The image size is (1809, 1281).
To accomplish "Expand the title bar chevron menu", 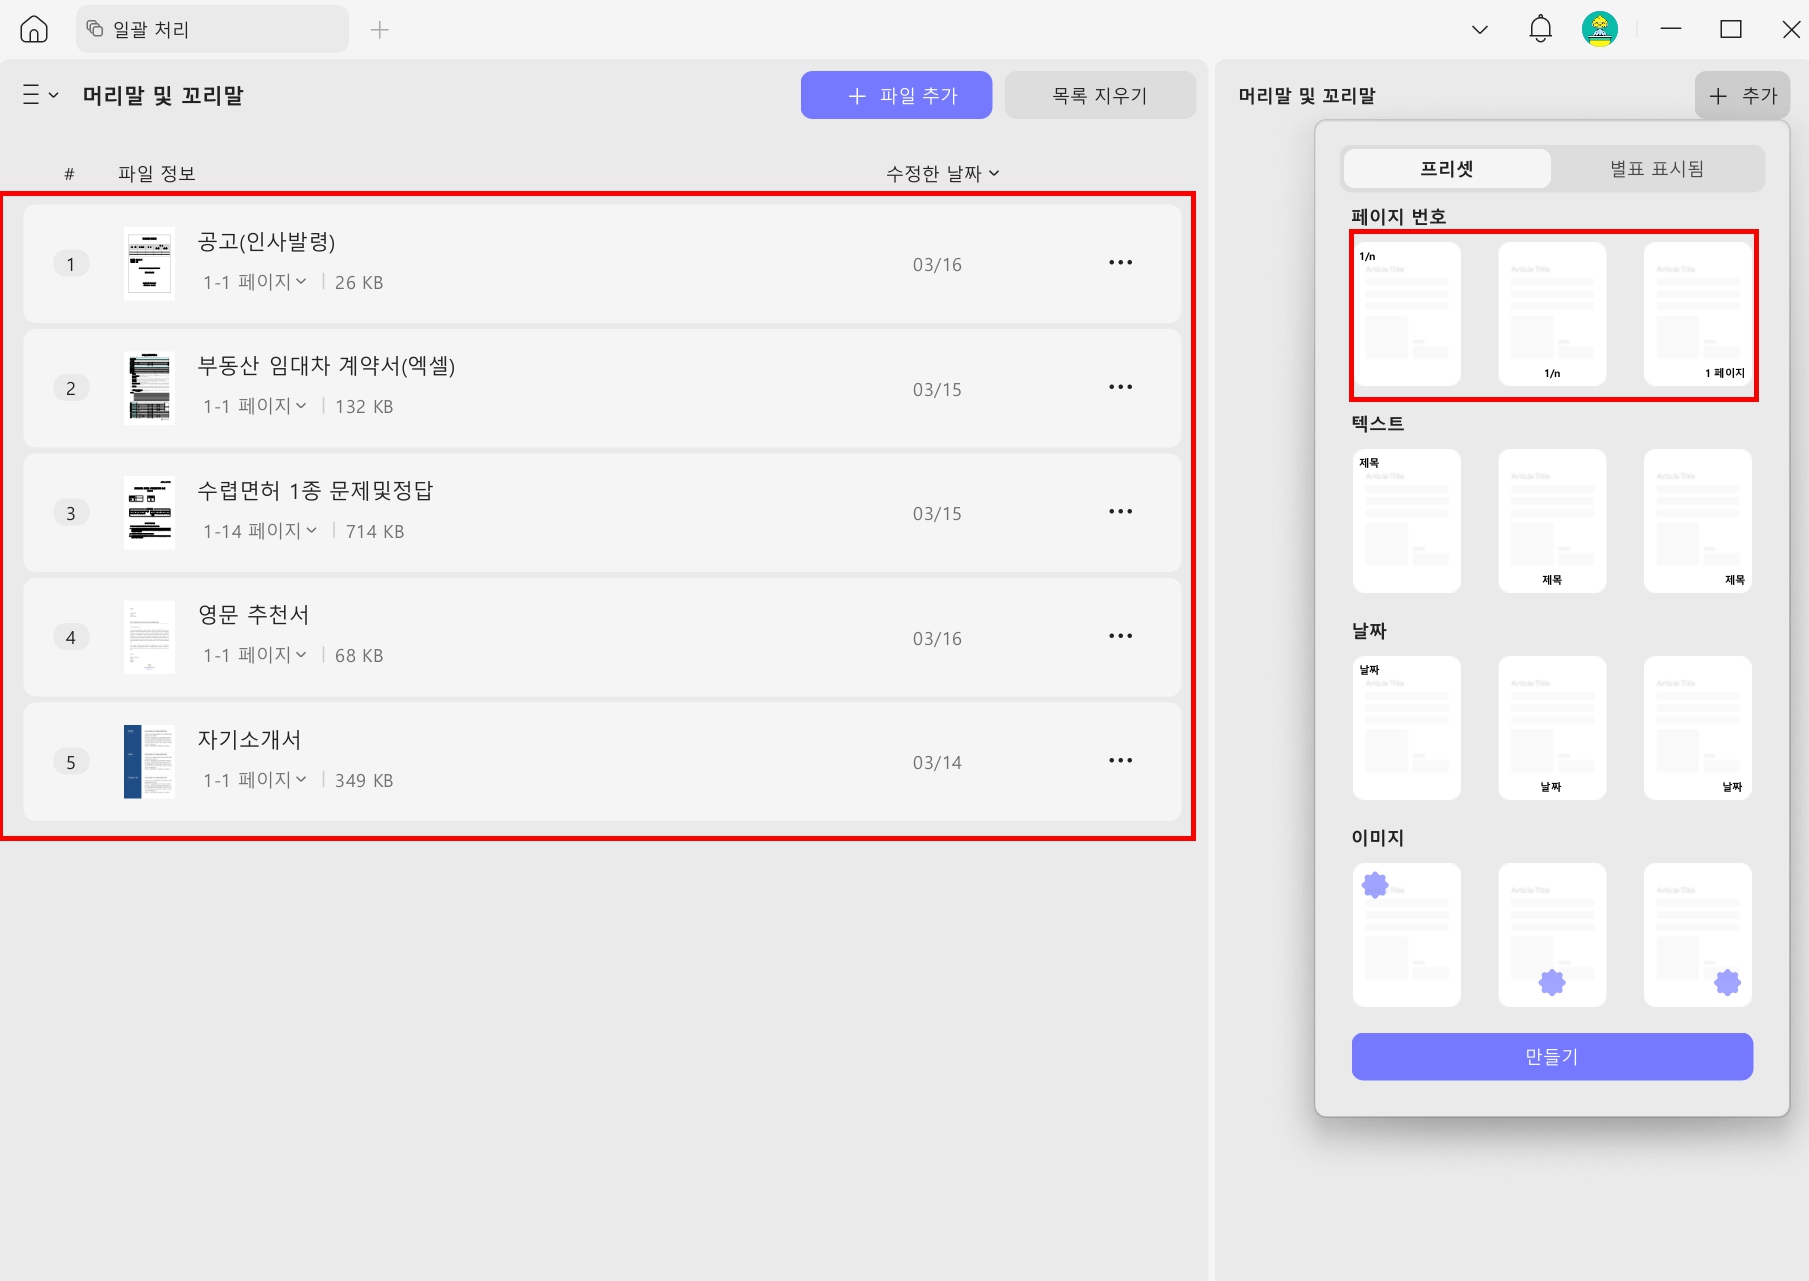I will point(1480,30).
